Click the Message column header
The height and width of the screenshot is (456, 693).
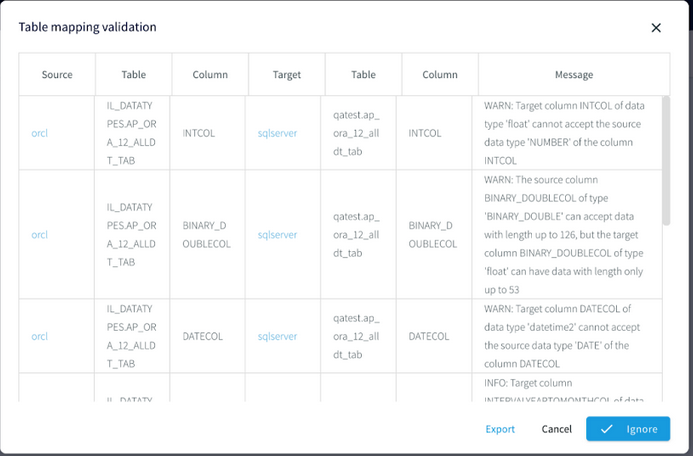[x=574, y=74]
